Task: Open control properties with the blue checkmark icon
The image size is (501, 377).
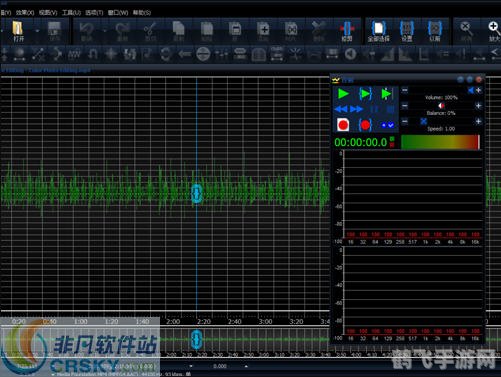Action: pos(387,125)
